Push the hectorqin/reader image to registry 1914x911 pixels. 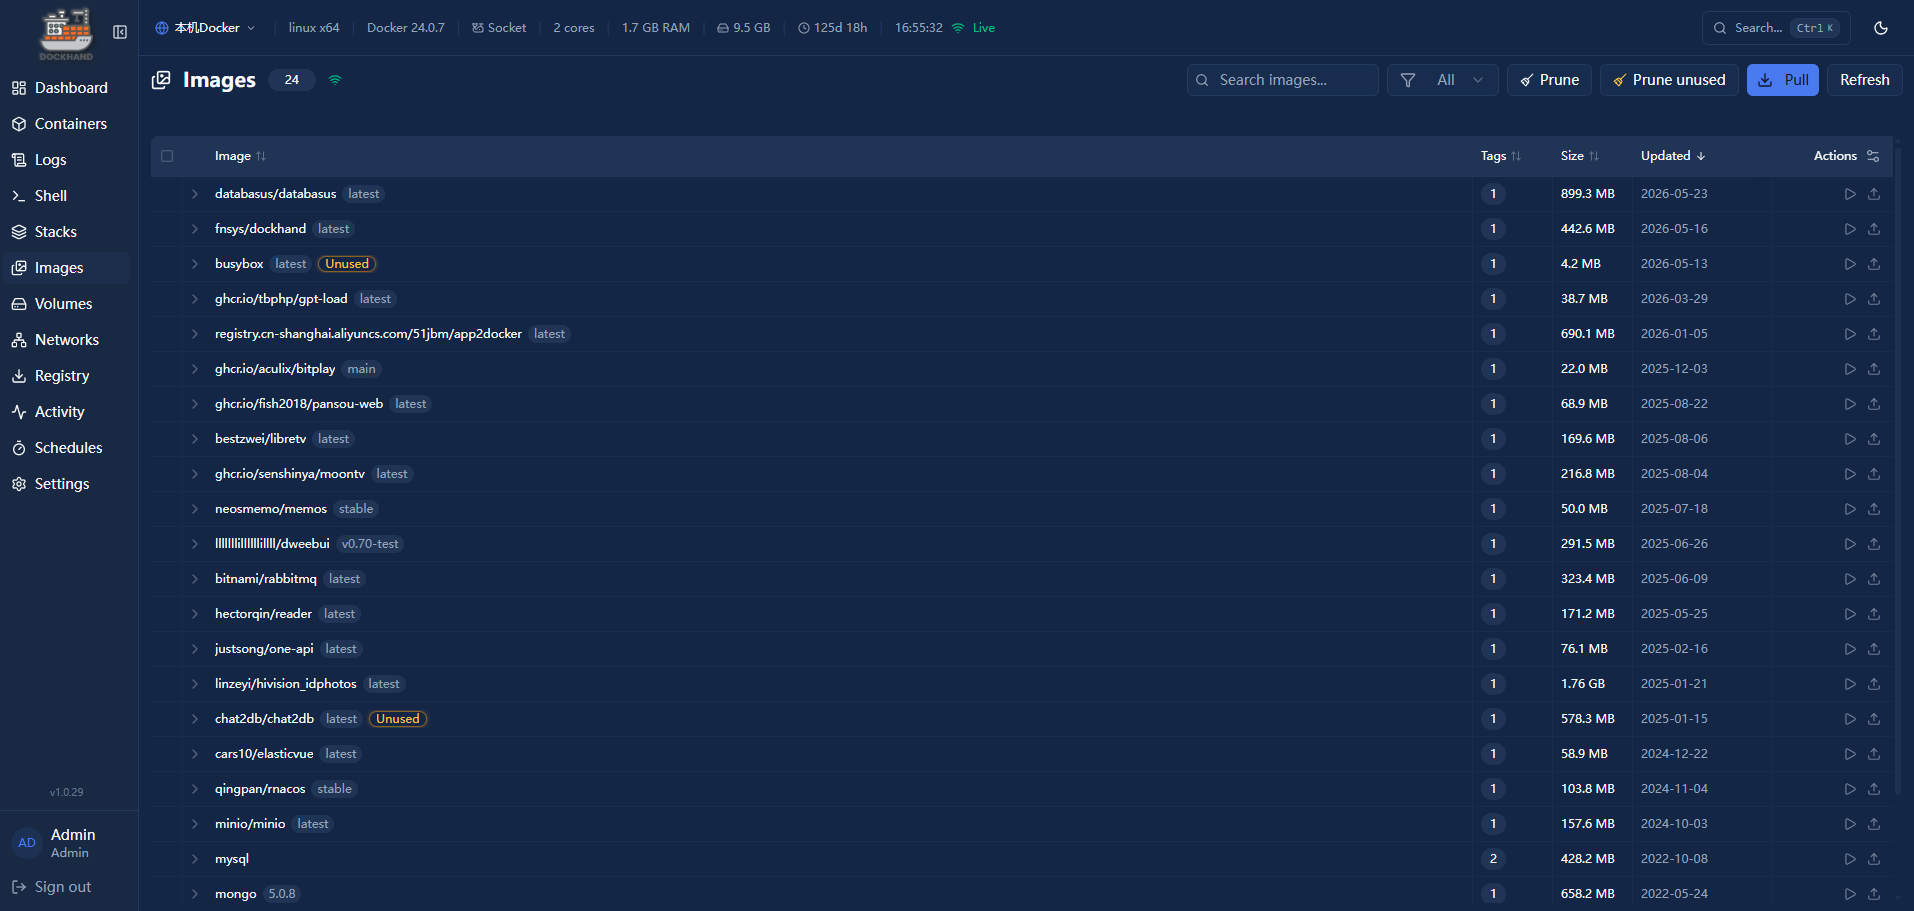[x=1874, y=614]
